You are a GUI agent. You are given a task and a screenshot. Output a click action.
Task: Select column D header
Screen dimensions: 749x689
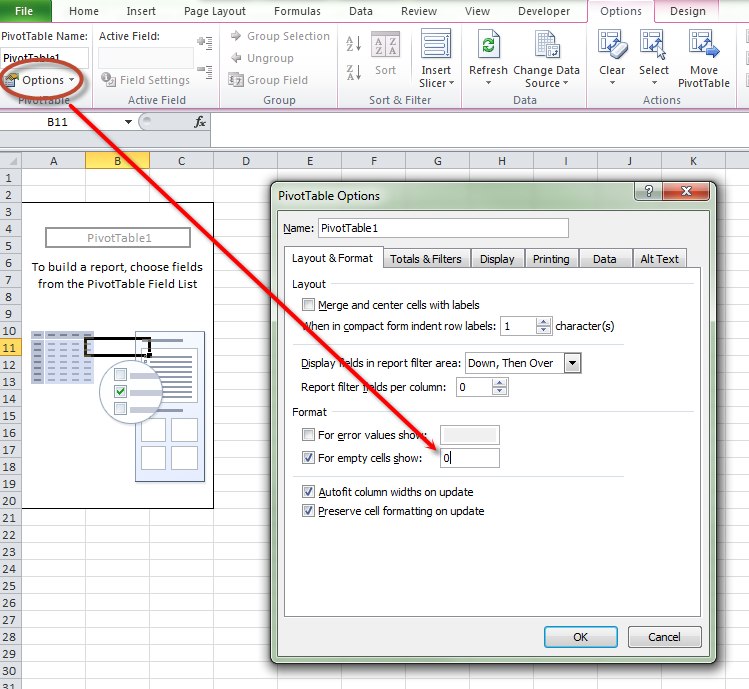(x=246, y=161)
